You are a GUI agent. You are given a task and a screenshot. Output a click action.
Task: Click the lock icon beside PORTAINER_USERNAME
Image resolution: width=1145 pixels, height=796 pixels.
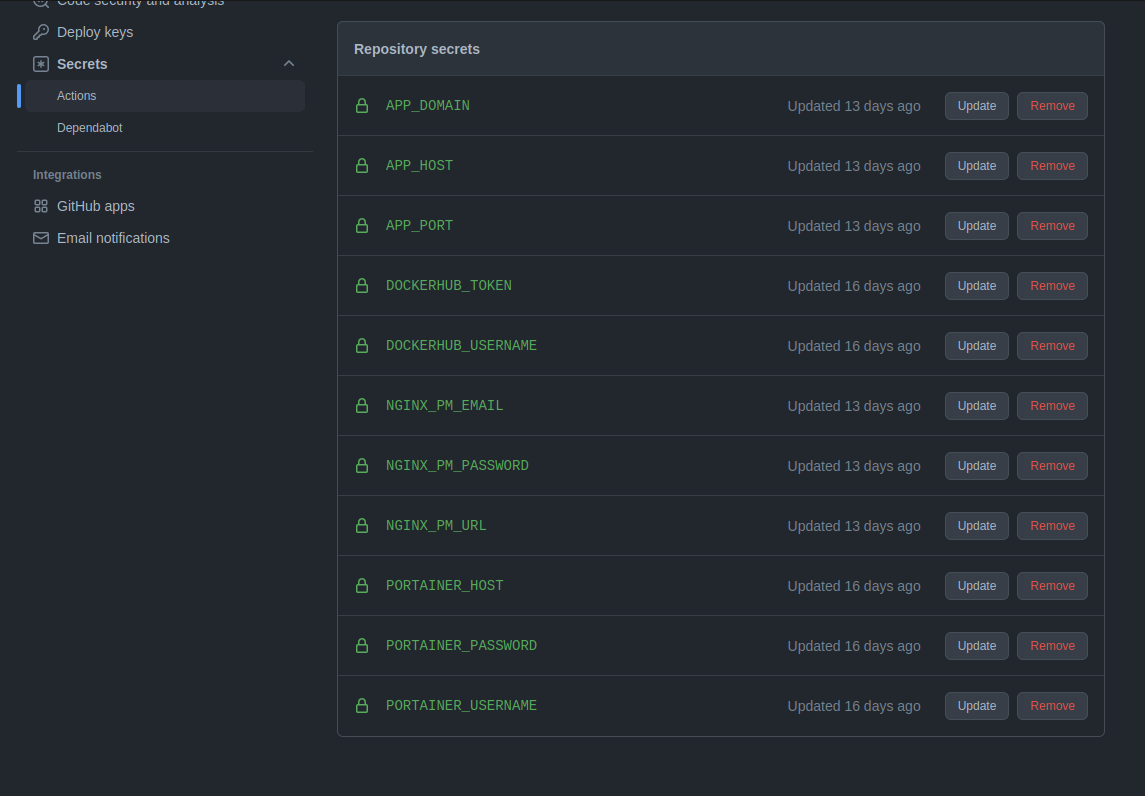(361, 705)
